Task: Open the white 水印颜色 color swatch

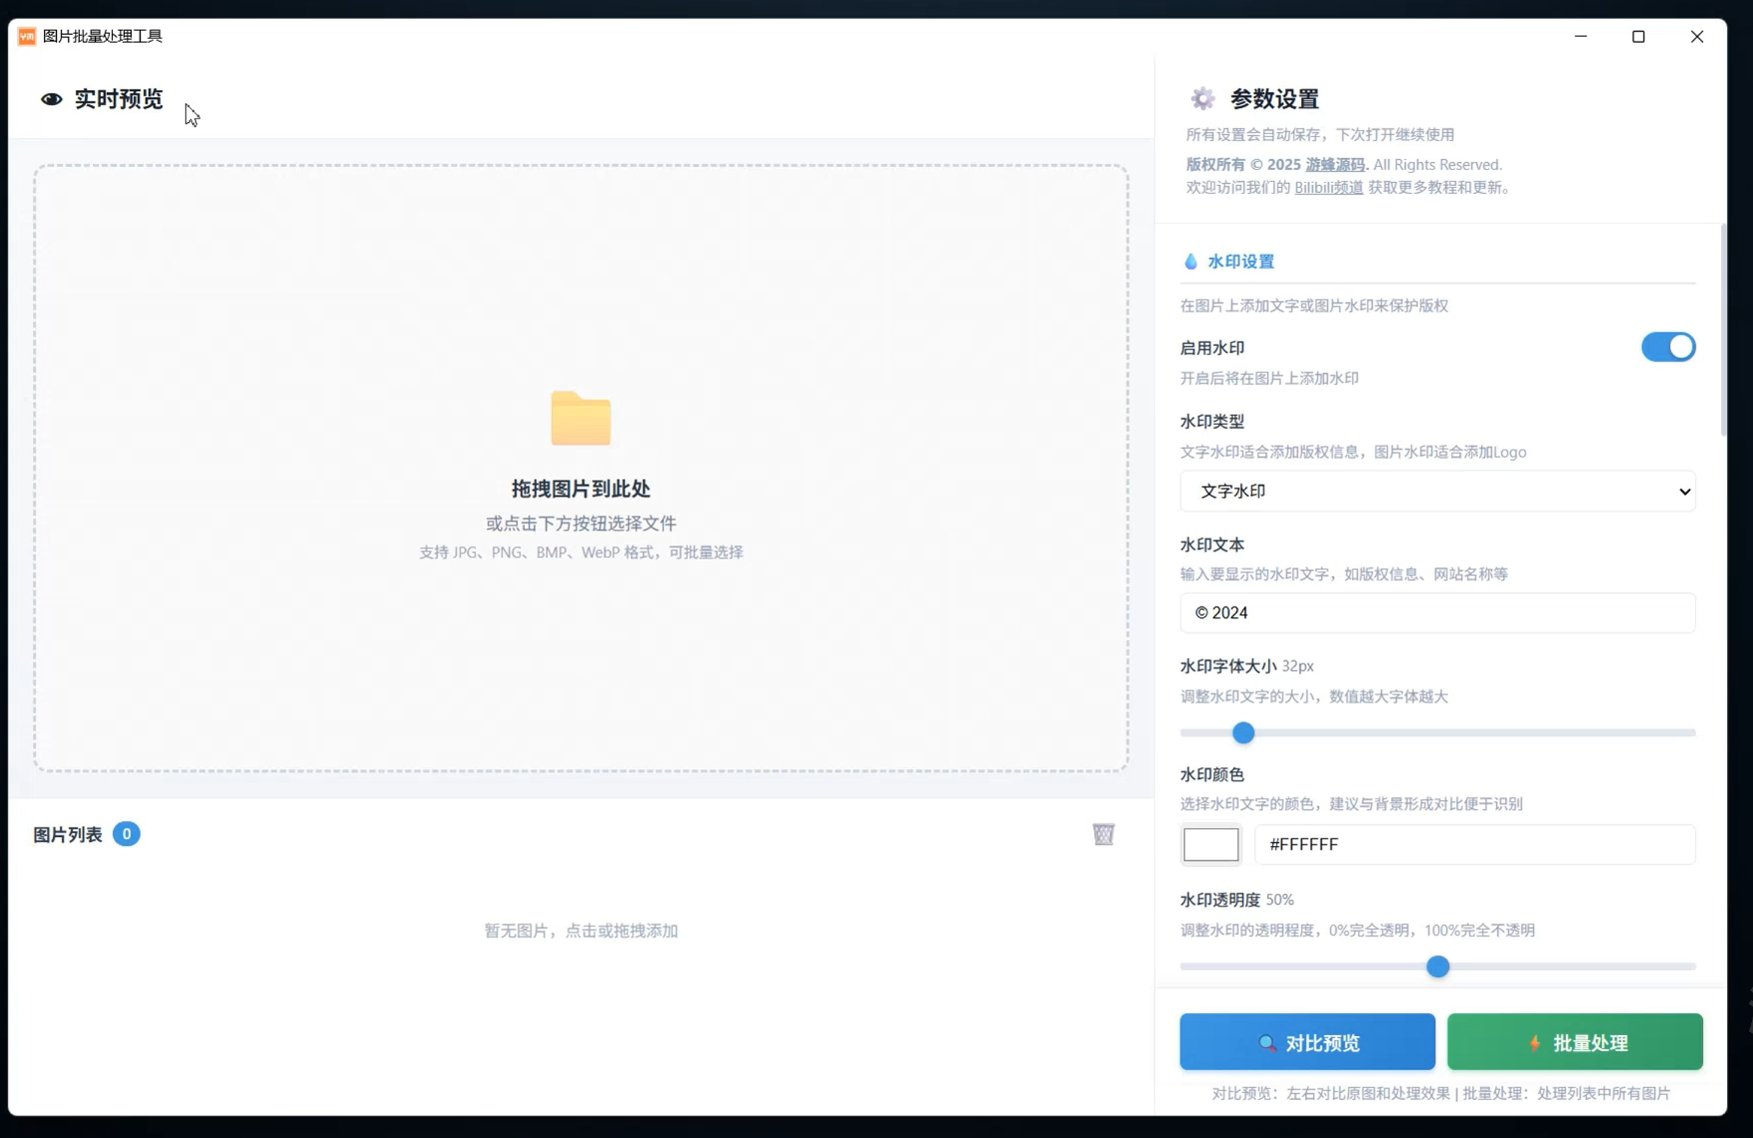Action: pos(1211,844)
